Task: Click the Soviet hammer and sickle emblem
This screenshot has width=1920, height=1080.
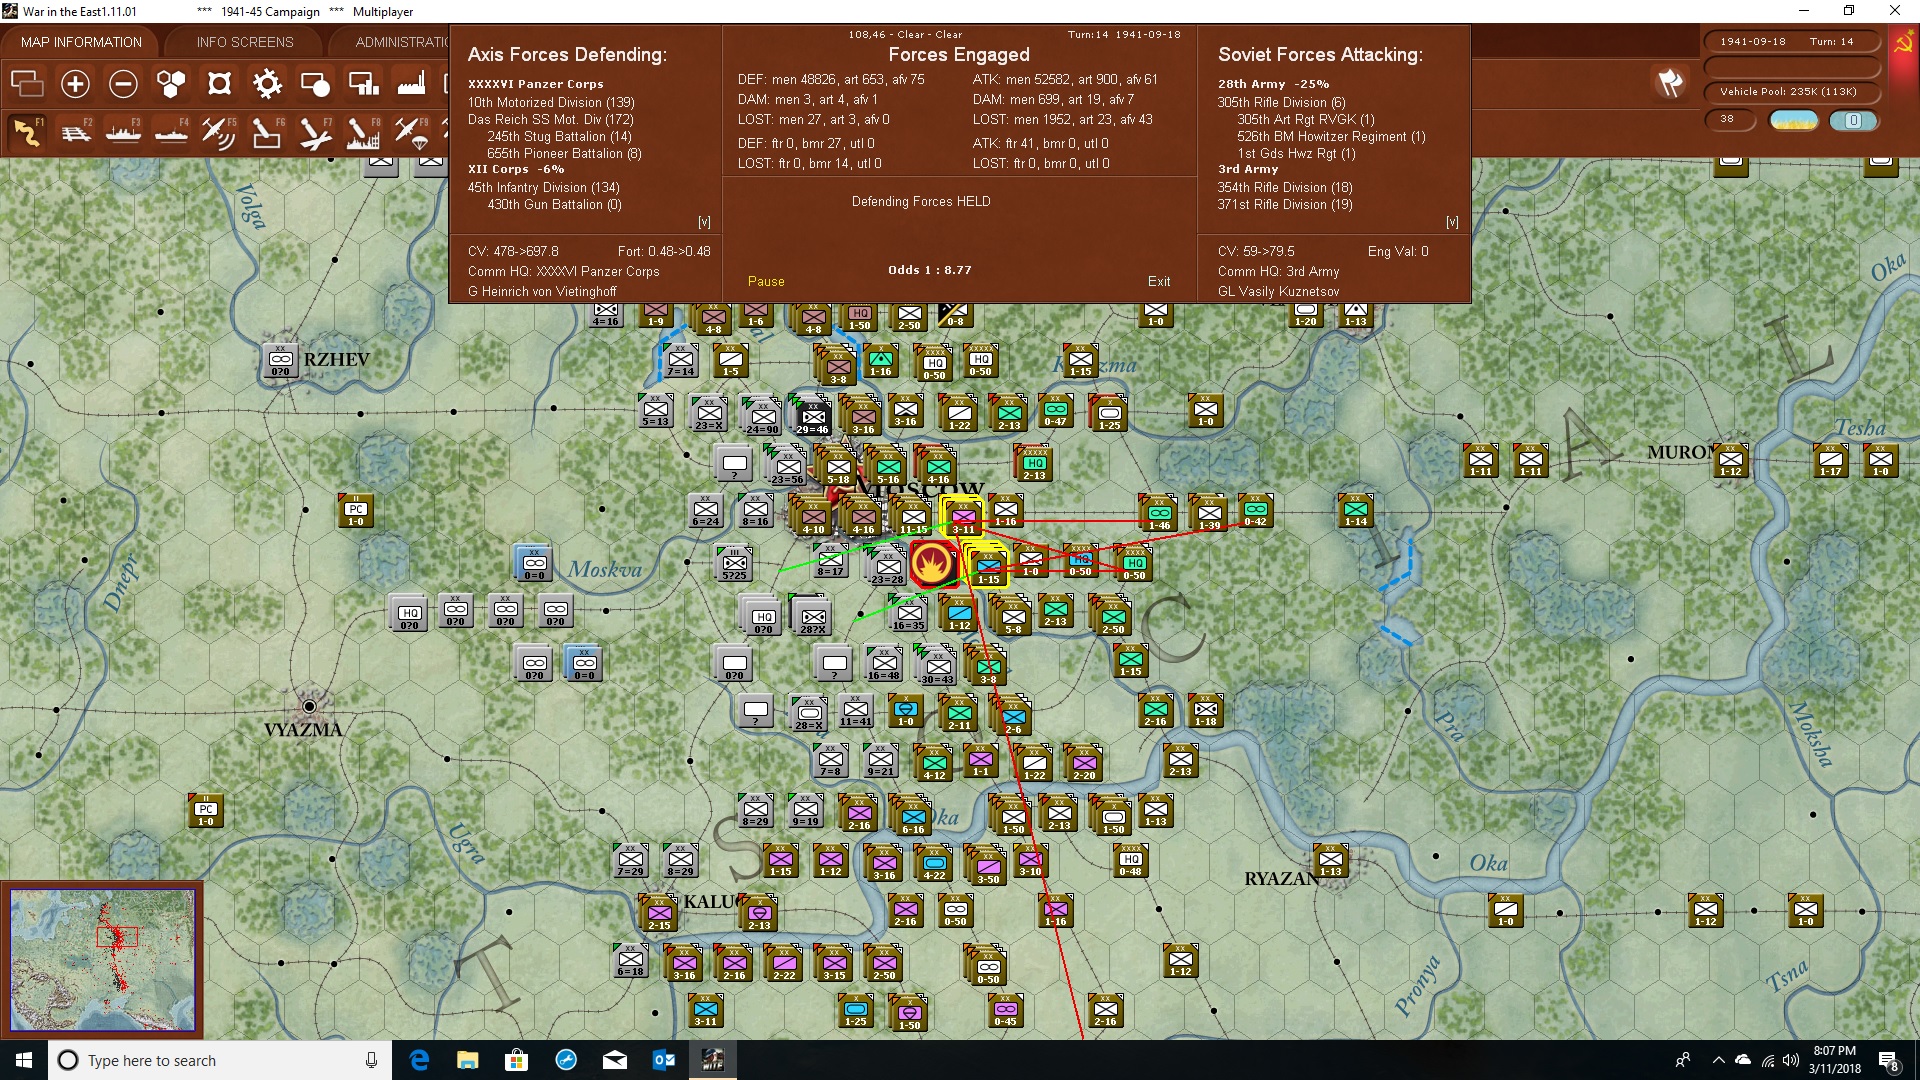Action: (1903, 43)
